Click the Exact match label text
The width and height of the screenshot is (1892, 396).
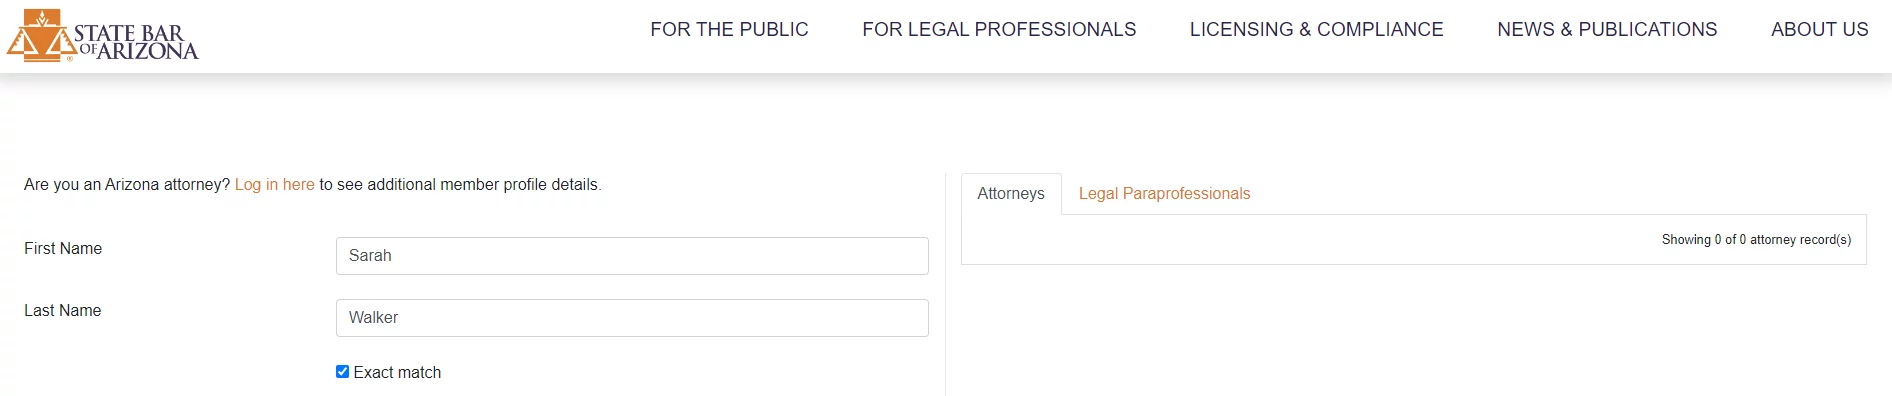click(x=397, y=373)
